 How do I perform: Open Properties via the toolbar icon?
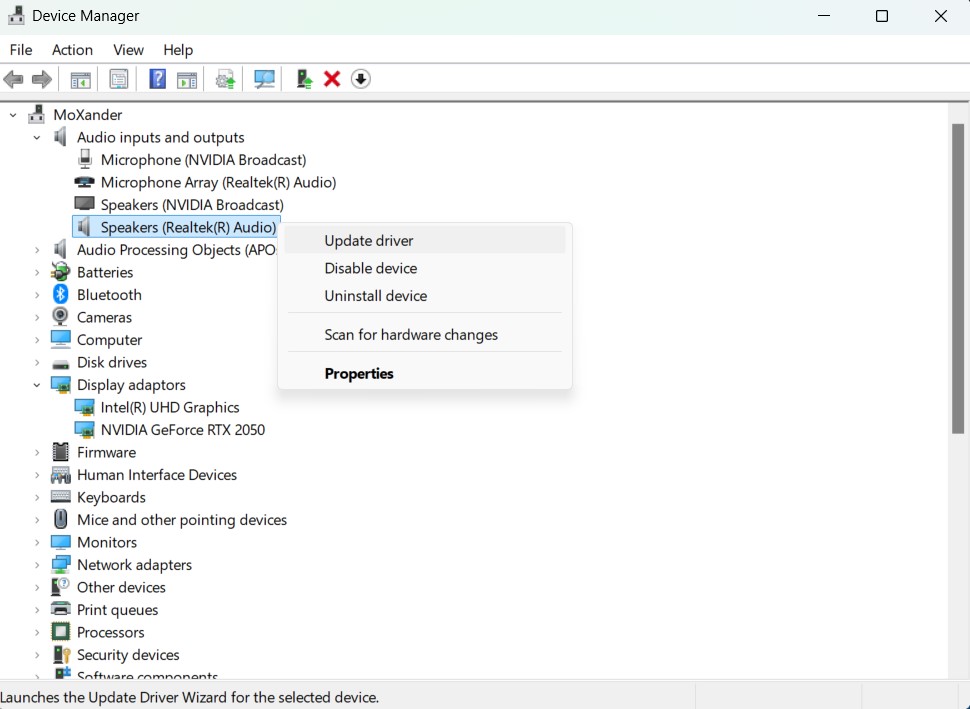click(x=119, y=79)
